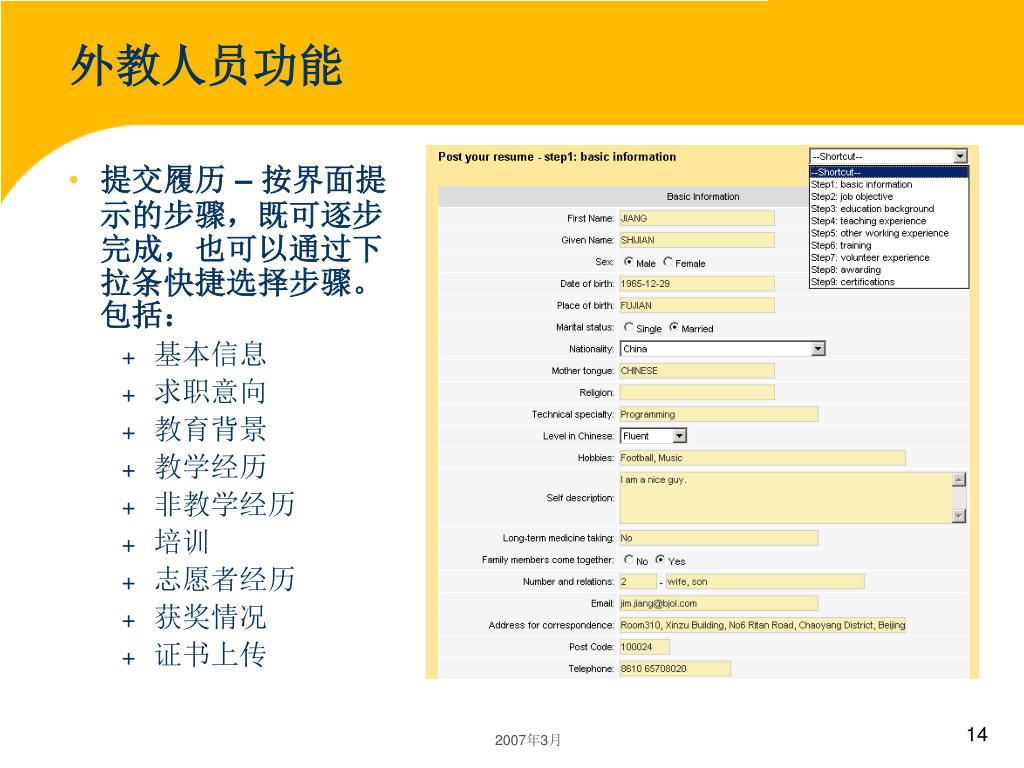Click the bullet item 培训
1024x768 pixels.
point(182,541)
